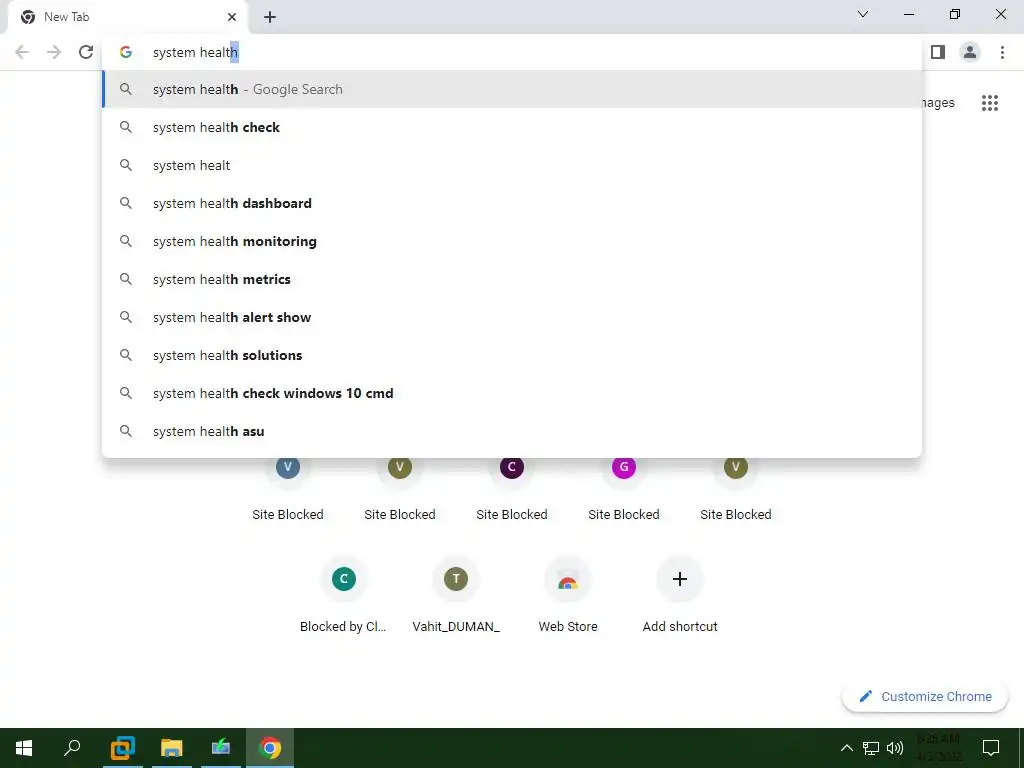Choose suggestion "system health check"
Screen dimensions: 1024x768
click(512, 127)
